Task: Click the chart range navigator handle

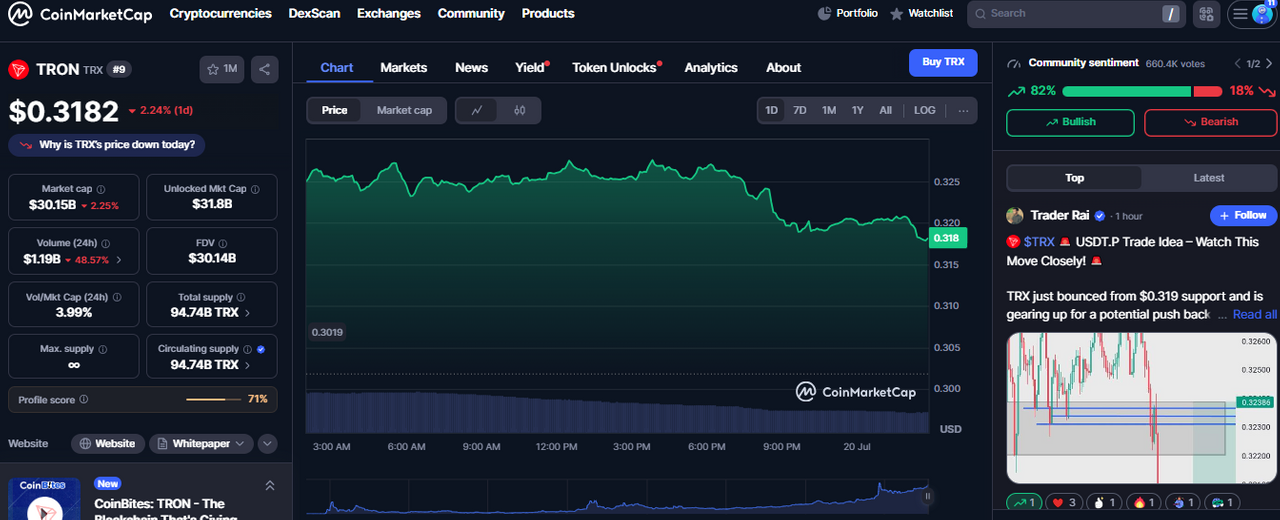Action: [x=927, y=495]
